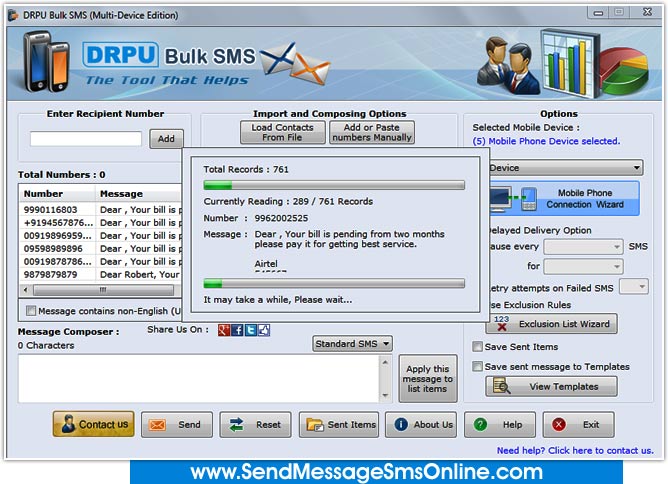The height and width of the screenshot is (484, 668).
Task: Enable Save Sent Items checkbox
Action: 477,346
